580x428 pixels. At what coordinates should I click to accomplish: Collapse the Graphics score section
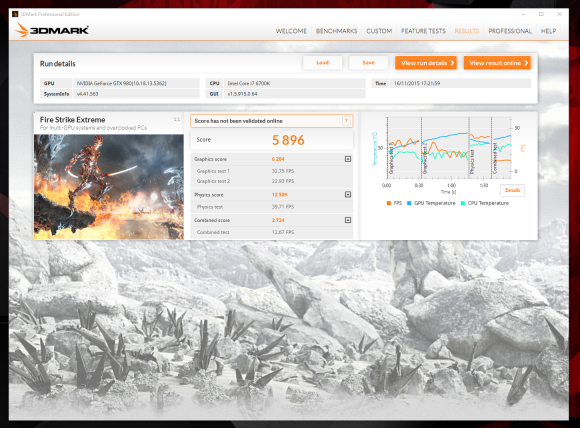(x=348, y=159)
